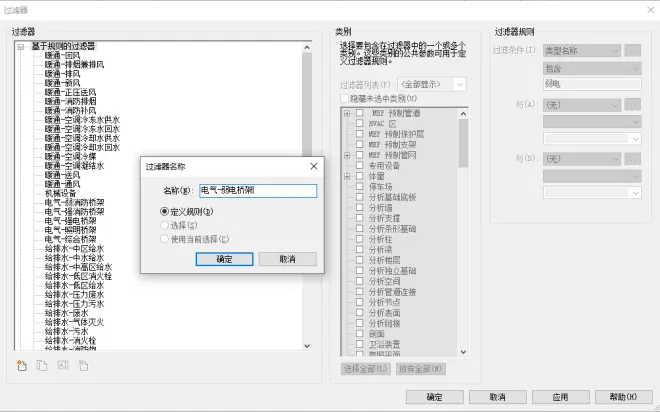Viewport: 660px width, 412px height.
Task: Collapse the 基于规则的过滤器 tree root
Action: point(20,46)
